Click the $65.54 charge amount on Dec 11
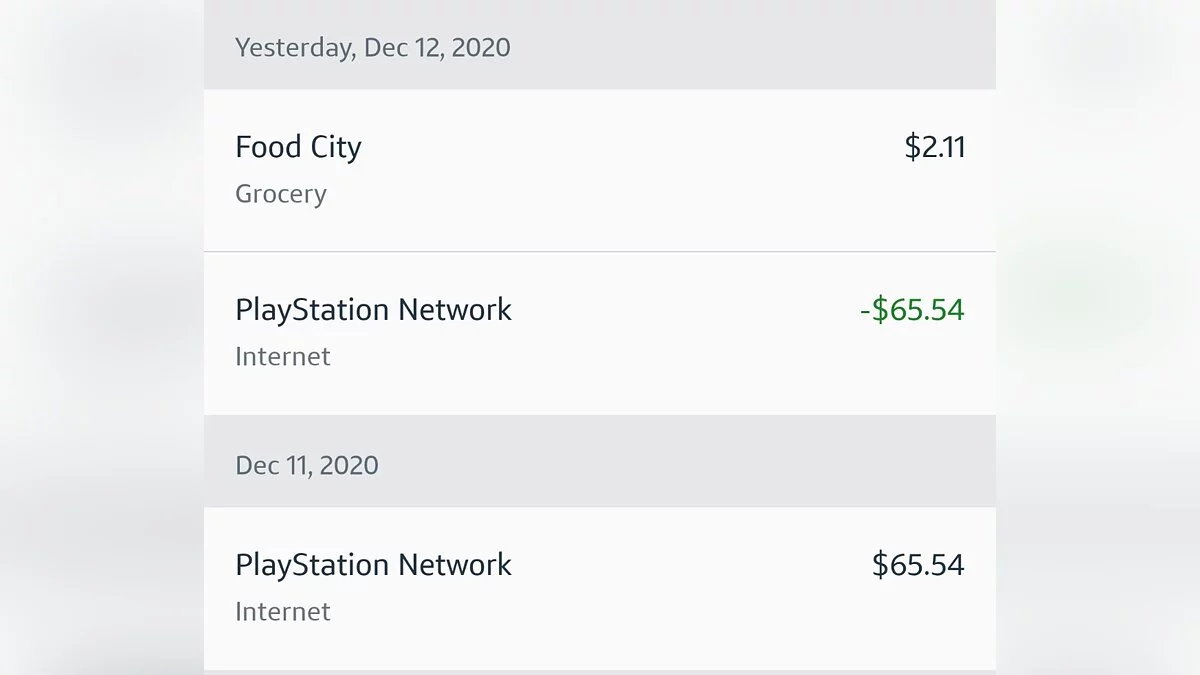 [x=918, y=564]
